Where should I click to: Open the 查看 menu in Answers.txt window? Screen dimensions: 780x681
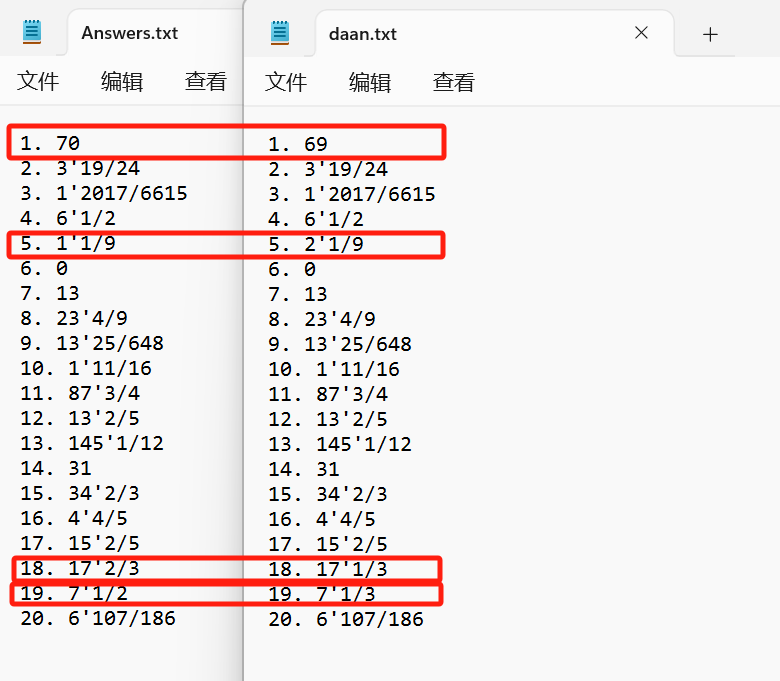click(x=206, y=81)
